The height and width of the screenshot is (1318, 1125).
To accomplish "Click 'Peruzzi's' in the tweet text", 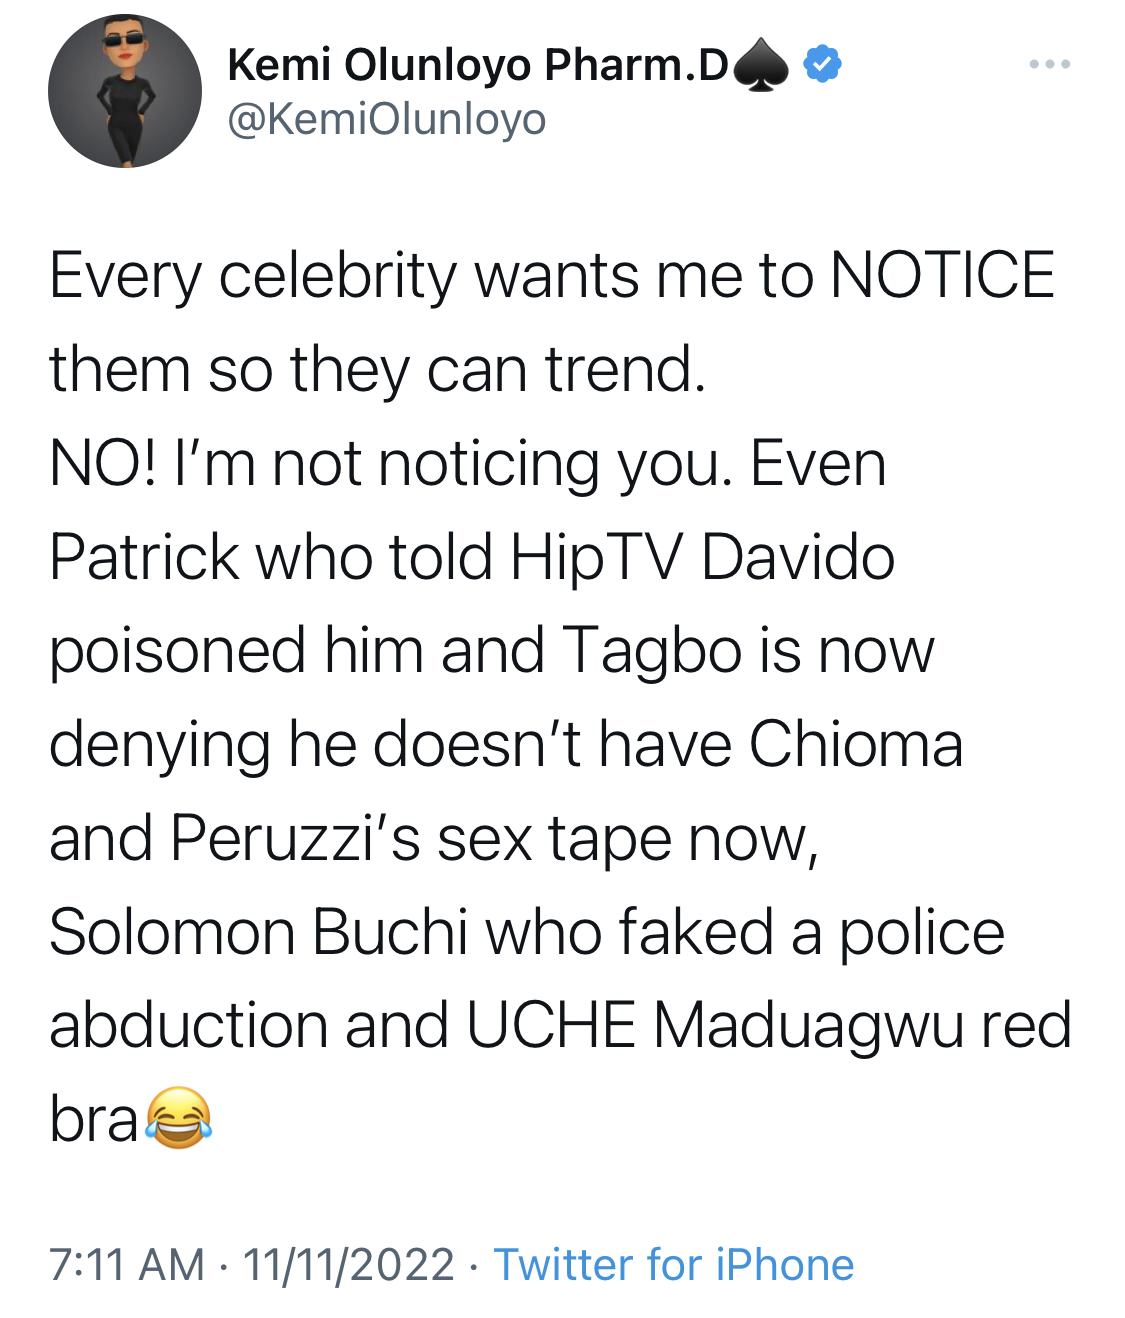I will click(x=296, y=838).
